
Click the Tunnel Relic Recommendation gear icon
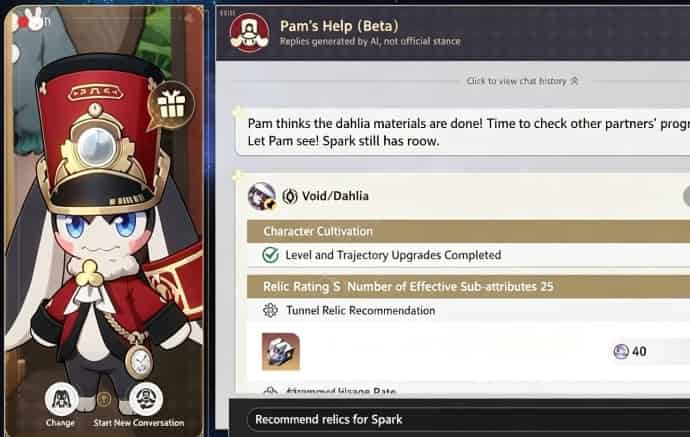tap(270, 310)
